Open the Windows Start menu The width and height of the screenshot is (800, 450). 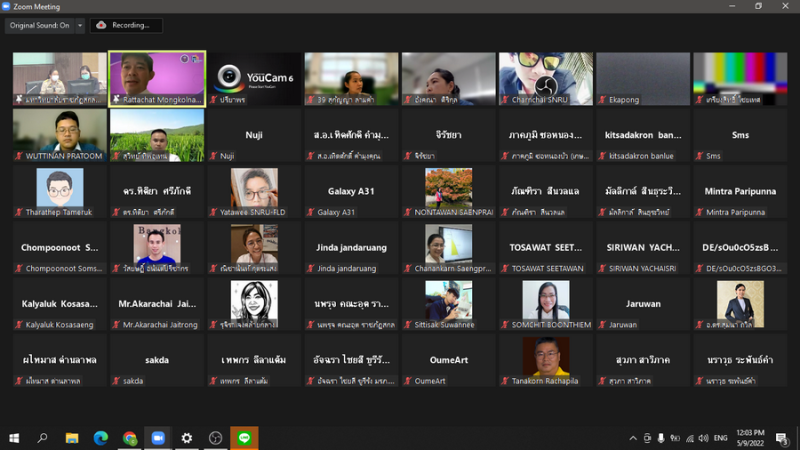click(x=14, y=438)
